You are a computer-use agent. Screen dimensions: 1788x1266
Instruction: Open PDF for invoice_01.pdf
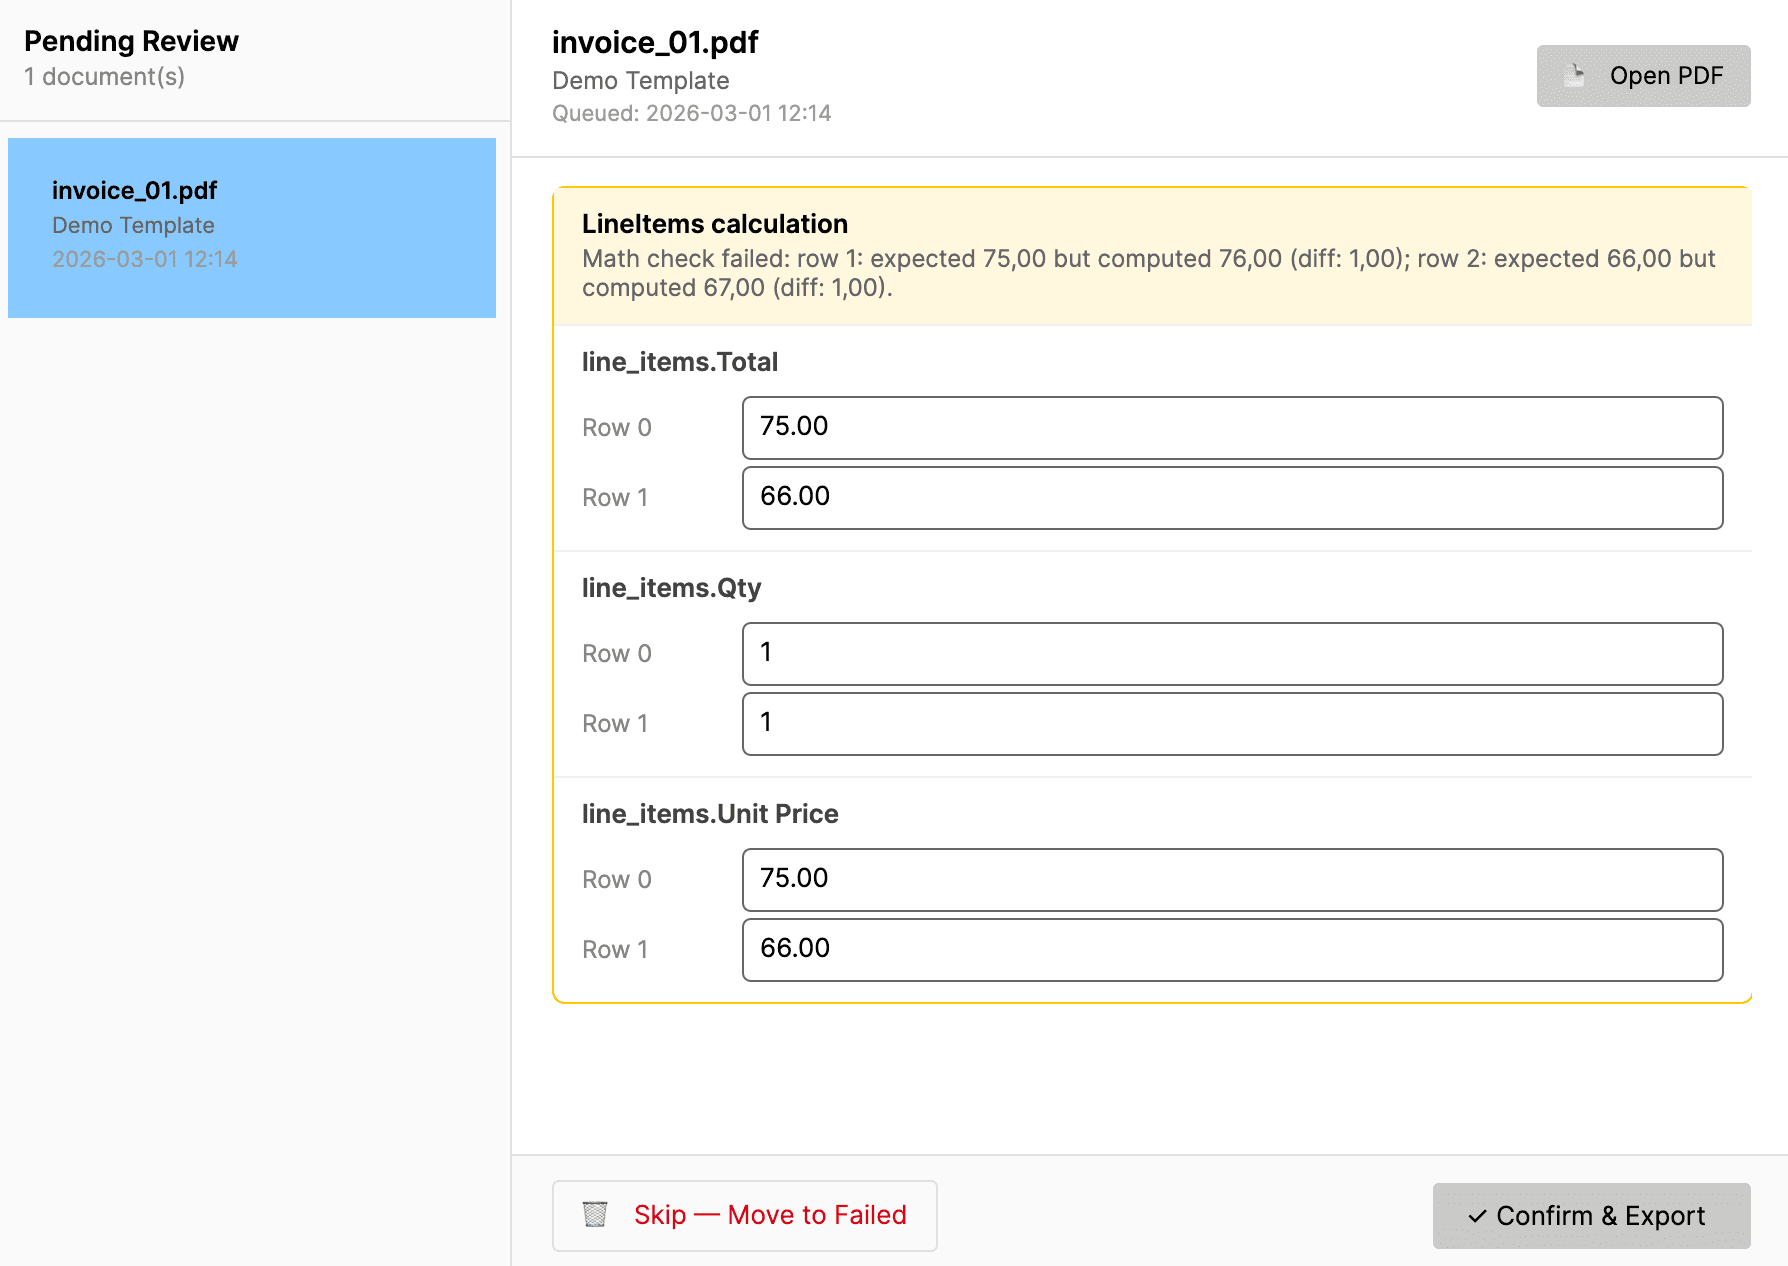click(1643, 75)
